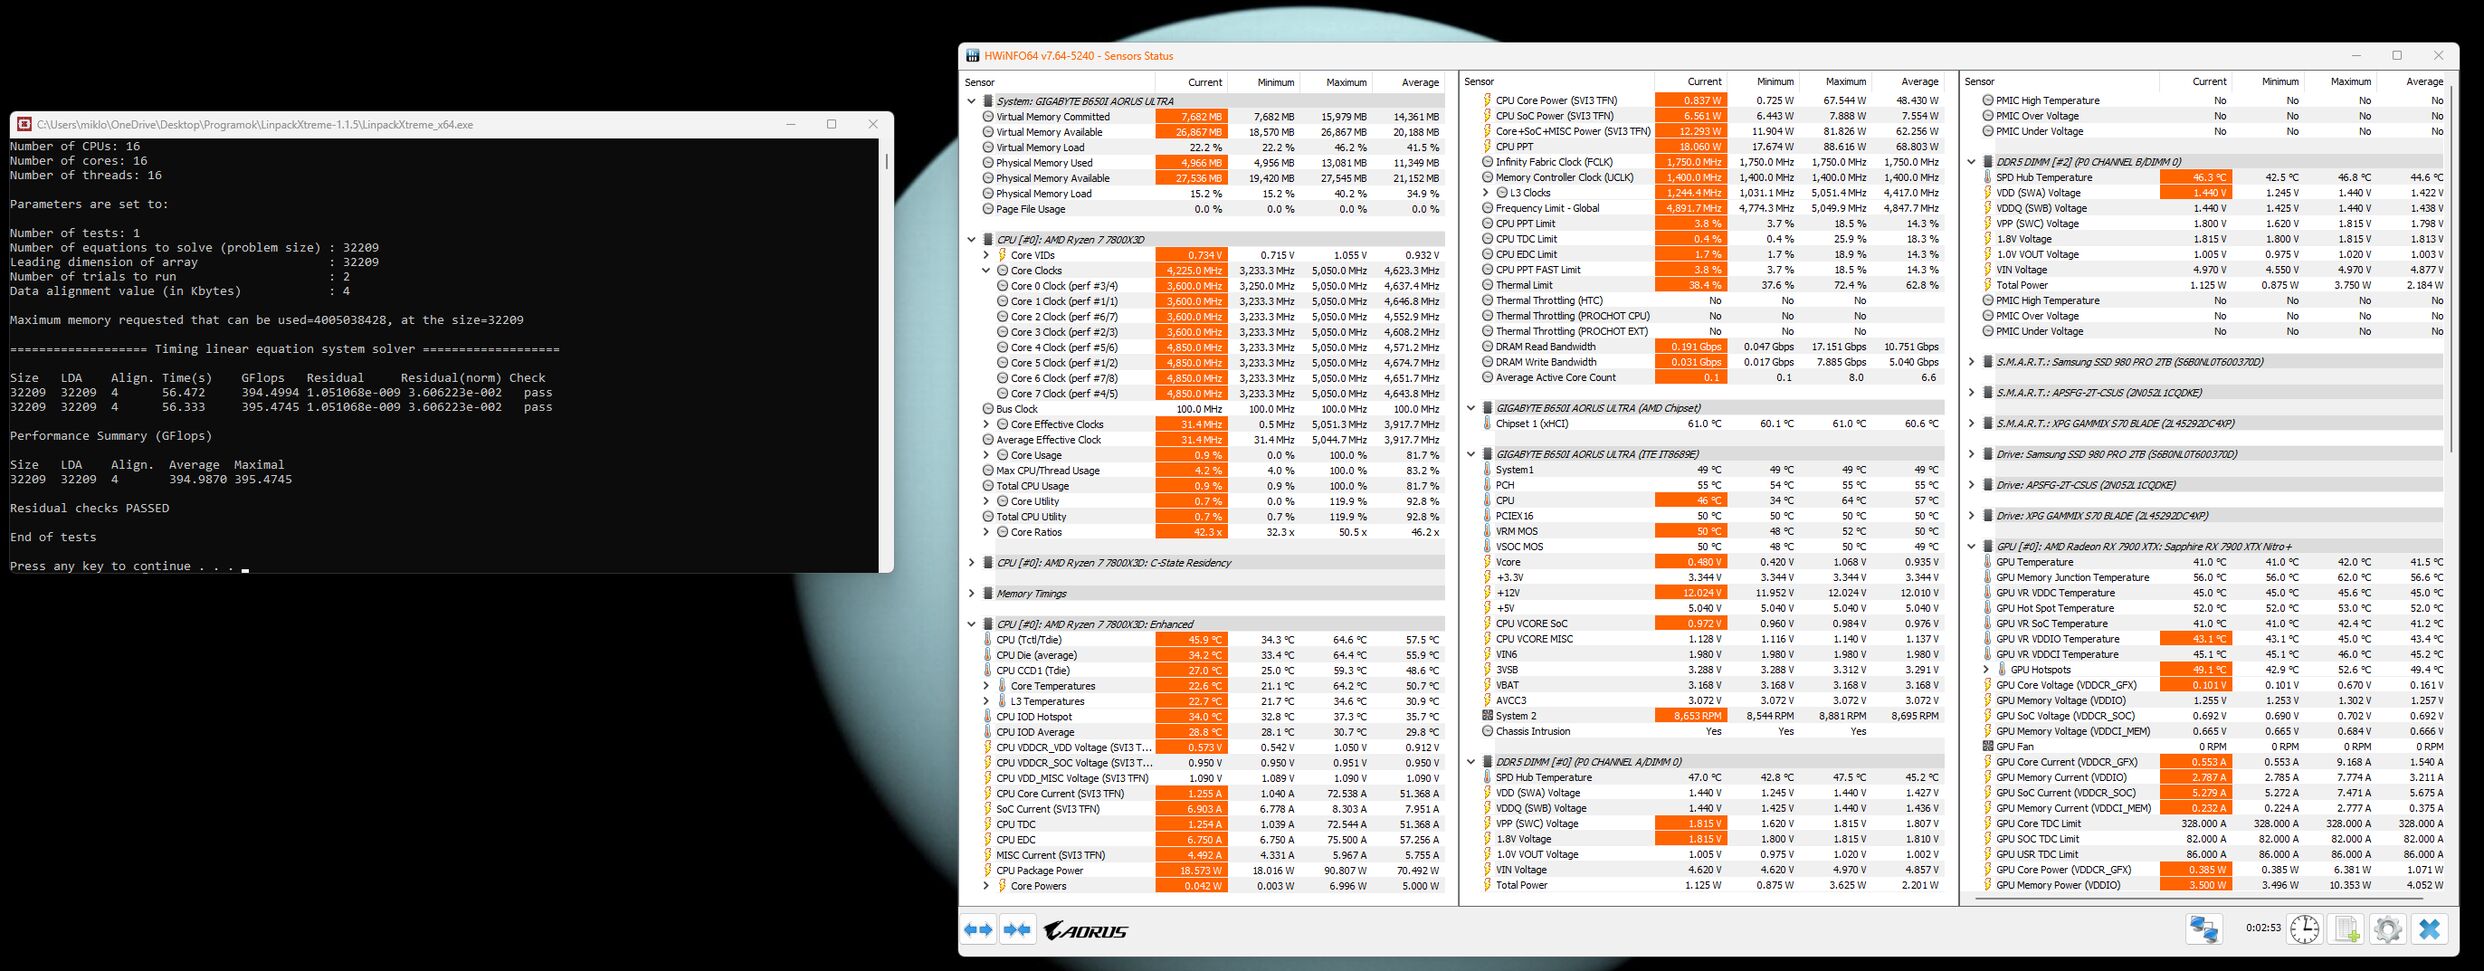Expand the GPU Hotspots row
This screenshot has height=971, width=2484.
(1986, 670)
